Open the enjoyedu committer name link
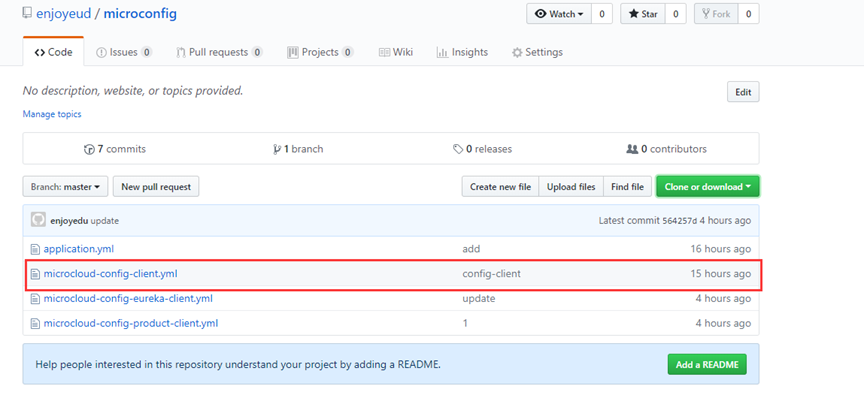Image resolution: width=864 pixels, height=395 pixels. [x=69, y=221]
